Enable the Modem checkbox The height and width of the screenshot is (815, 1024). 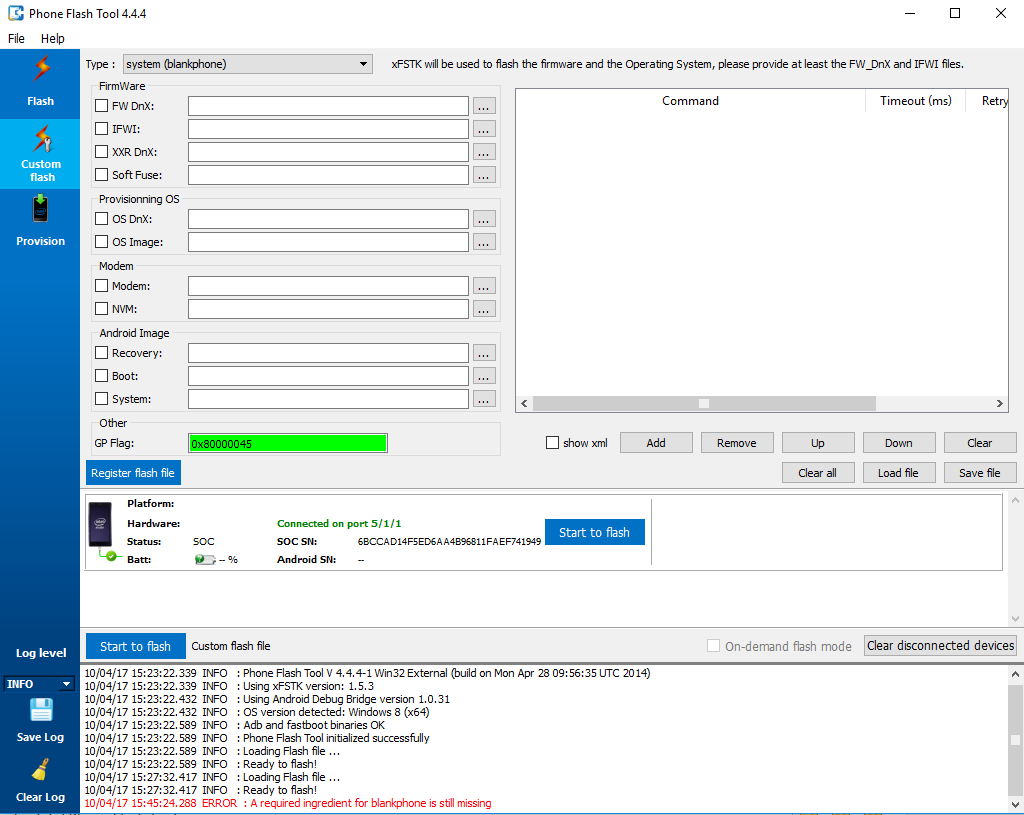click(x=101, y=285)
